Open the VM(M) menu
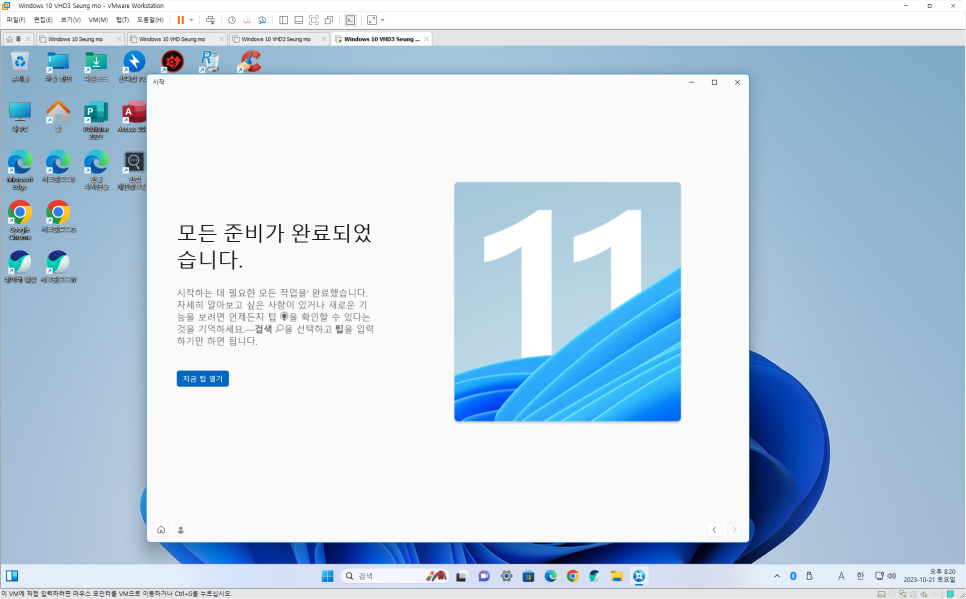The width and height of the screenshot is (966, 599). click(99, 20)
